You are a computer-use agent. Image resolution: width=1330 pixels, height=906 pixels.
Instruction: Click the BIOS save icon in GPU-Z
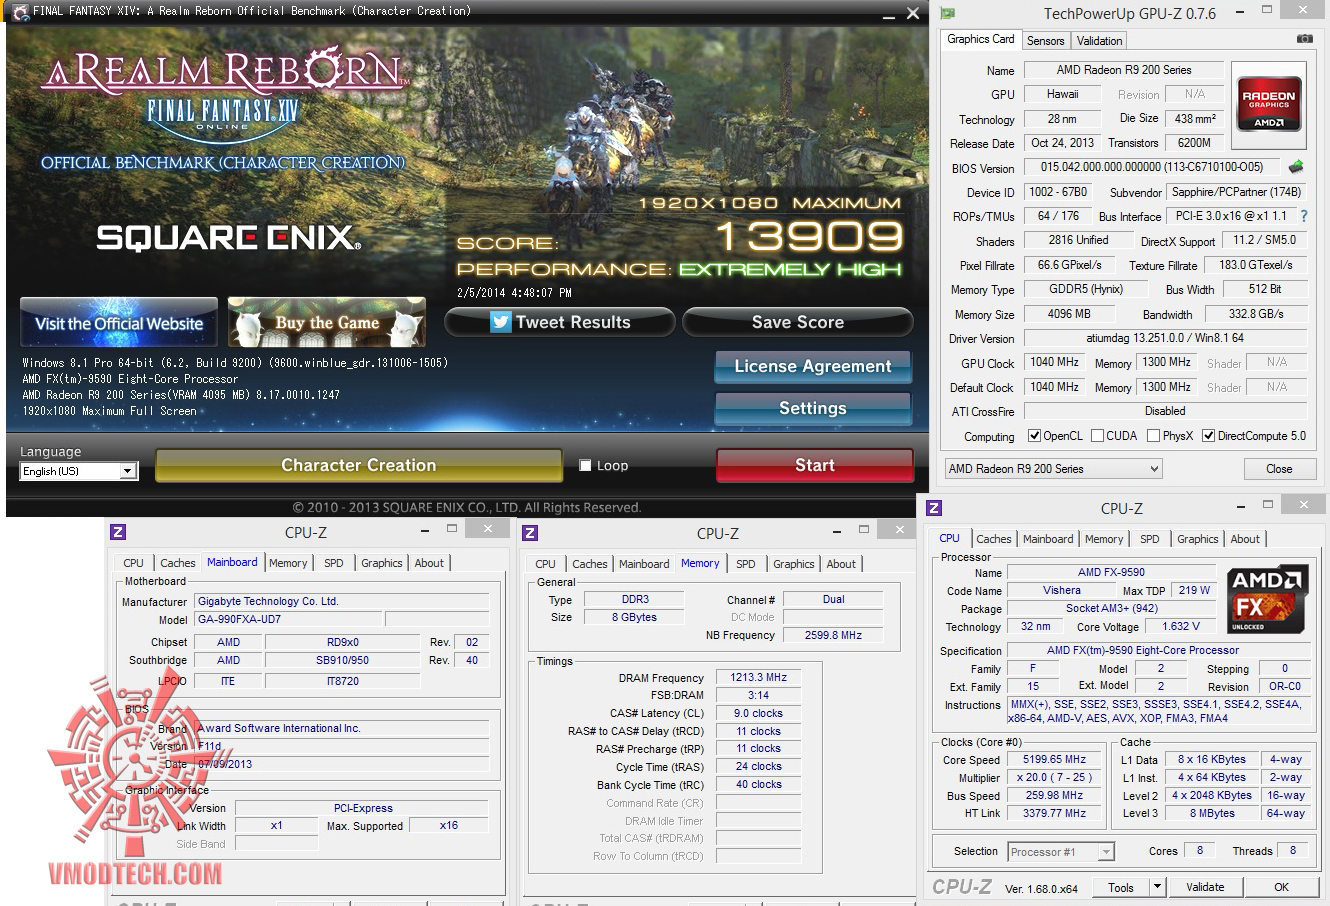click(x=1296, y=167)
